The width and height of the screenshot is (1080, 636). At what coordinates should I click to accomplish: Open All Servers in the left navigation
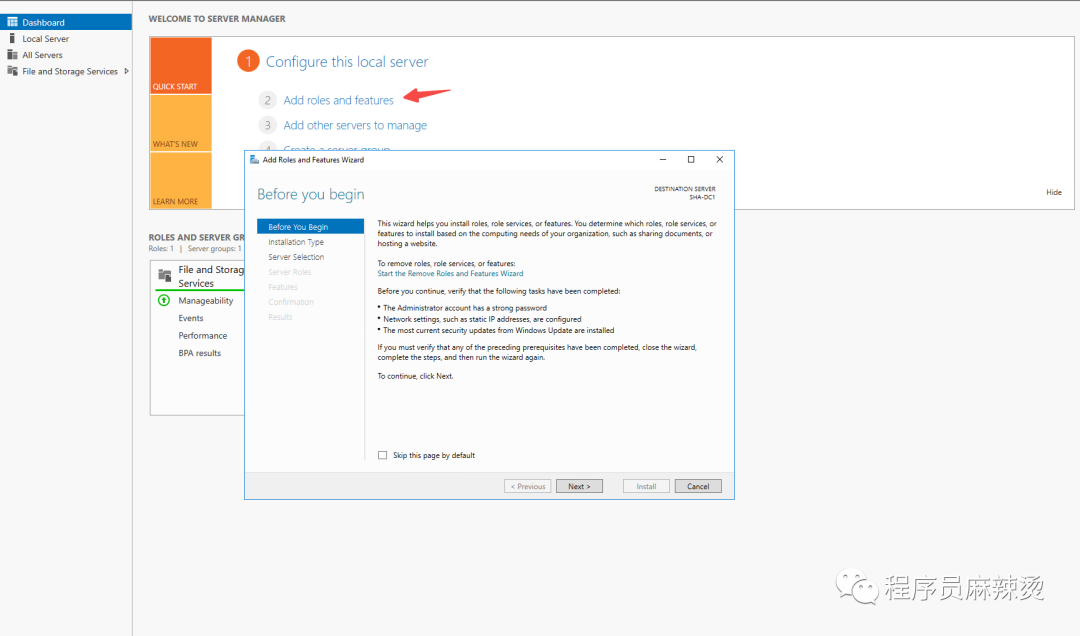pyautogui.click(x=66, y=54)
